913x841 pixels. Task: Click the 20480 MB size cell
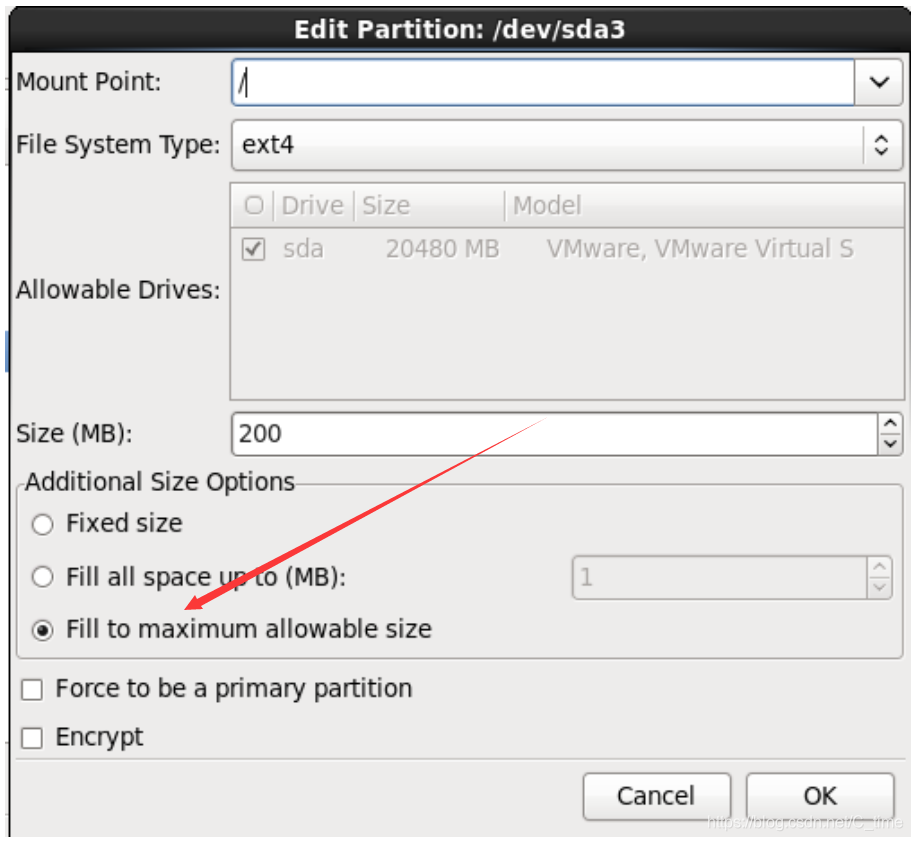tap(443, 249)
